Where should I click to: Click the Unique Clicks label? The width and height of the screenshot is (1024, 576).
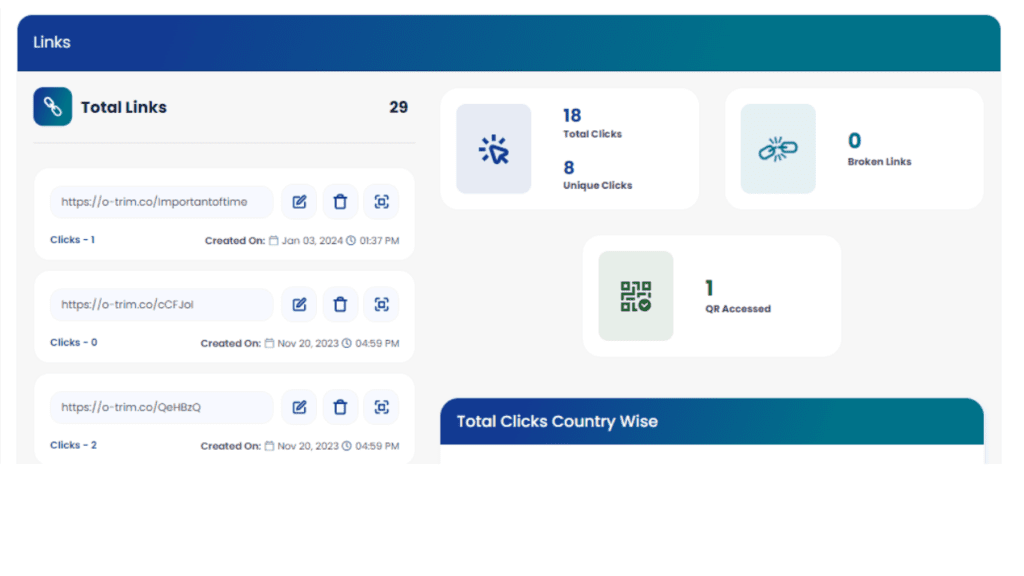click(598, 185)
